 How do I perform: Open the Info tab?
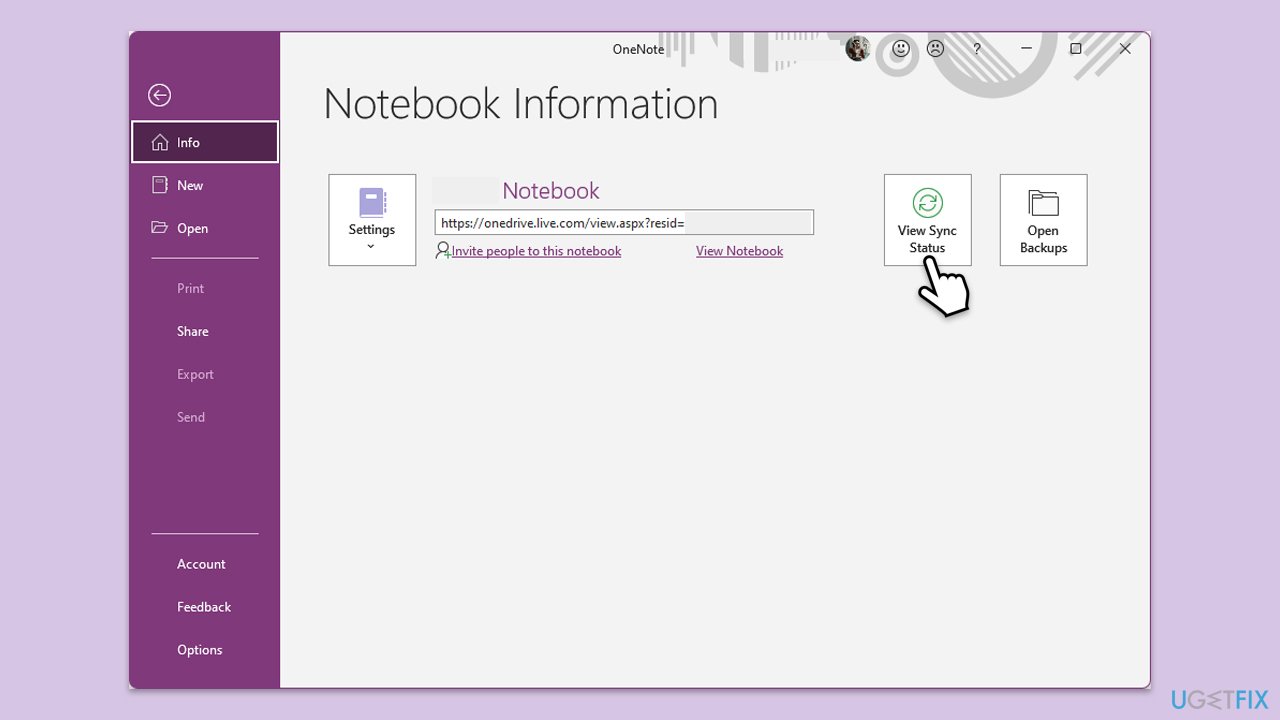tap(205, 142)
